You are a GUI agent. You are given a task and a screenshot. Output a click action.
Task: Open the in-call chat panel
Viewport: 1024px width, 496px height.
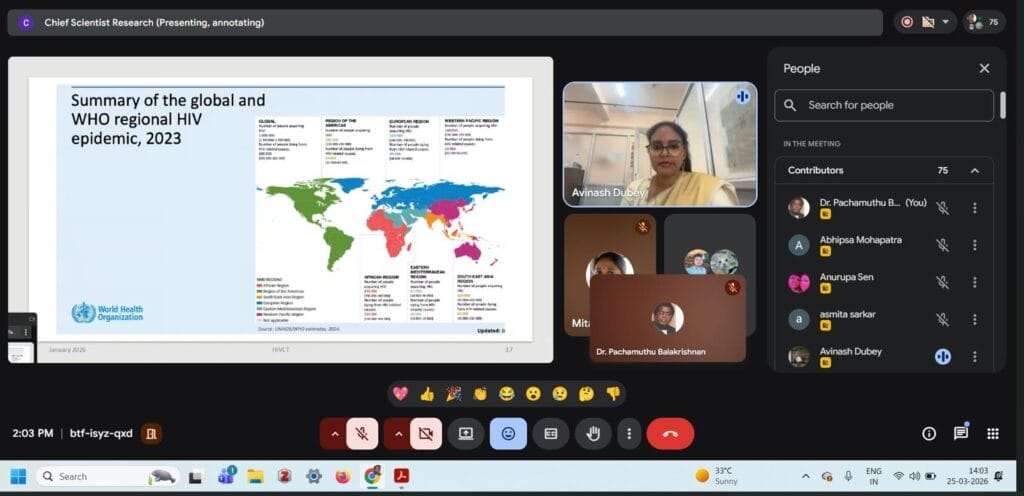pos(960,433)
